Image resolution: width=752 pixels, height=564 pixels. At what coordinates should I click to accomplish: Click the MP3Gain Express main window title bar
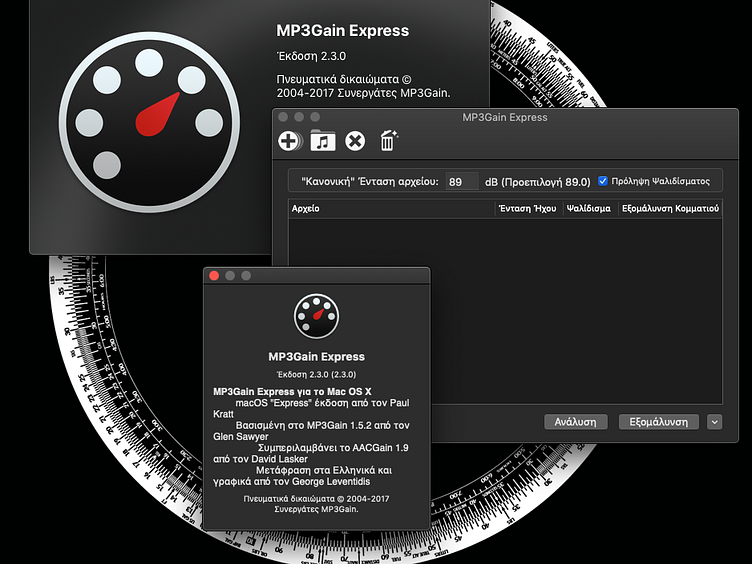(505, 117)
